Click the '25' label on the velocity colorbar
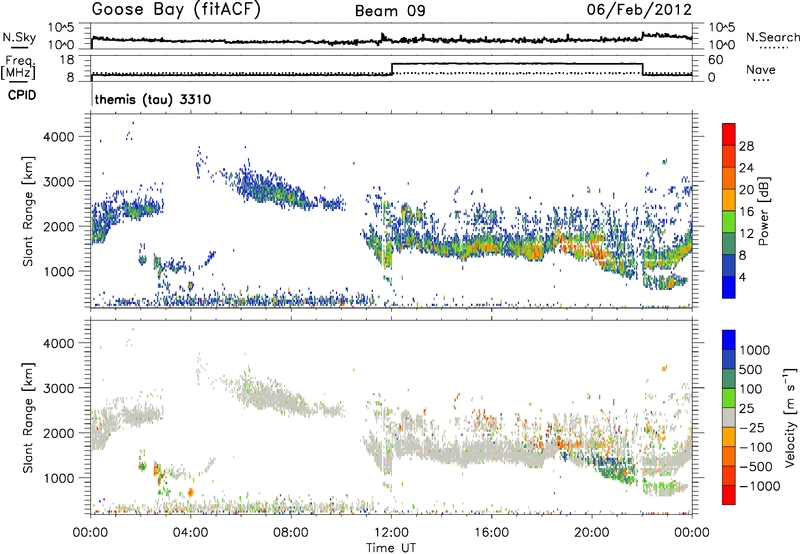800x554 pixels. coord(746,408)
